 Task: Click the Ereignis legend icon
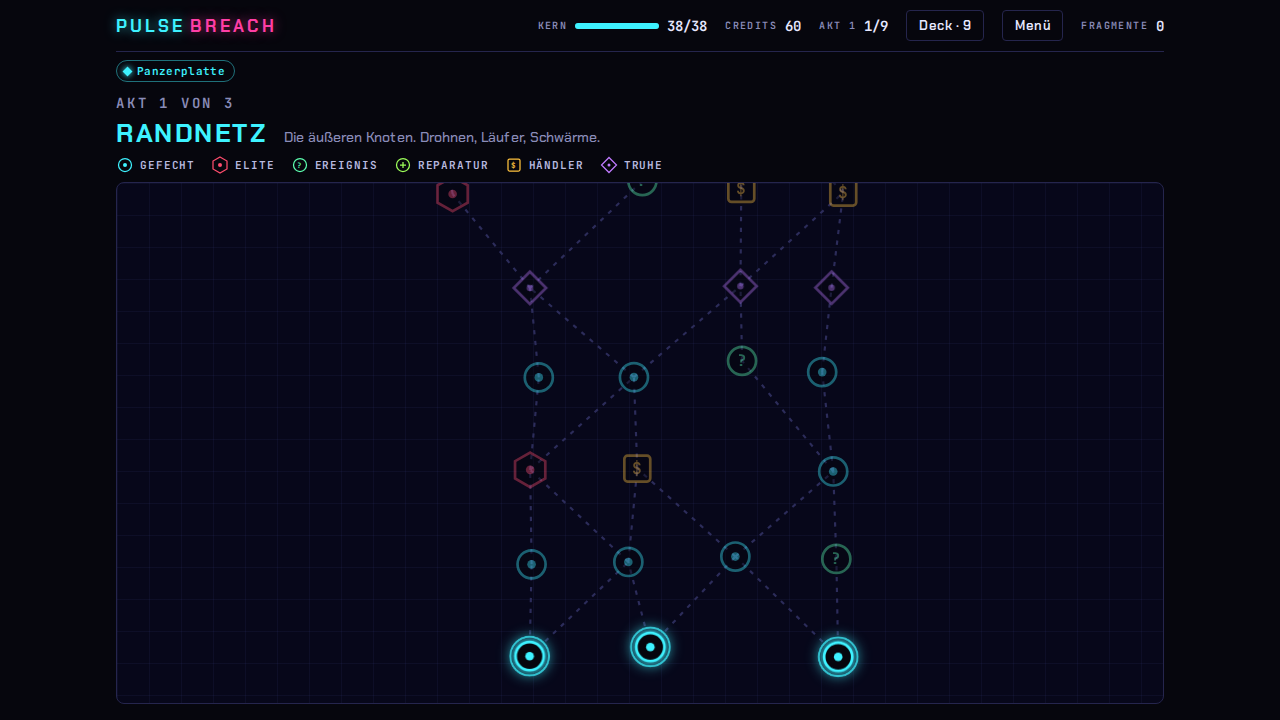(300, 165)
